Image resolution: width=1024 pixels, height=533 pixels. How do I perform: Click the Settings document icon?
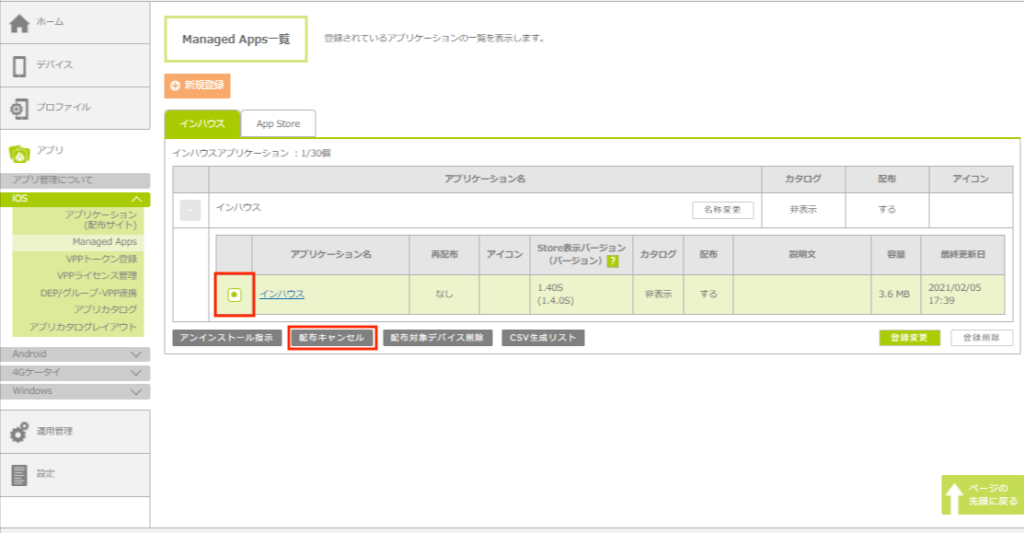pos(19,475)
